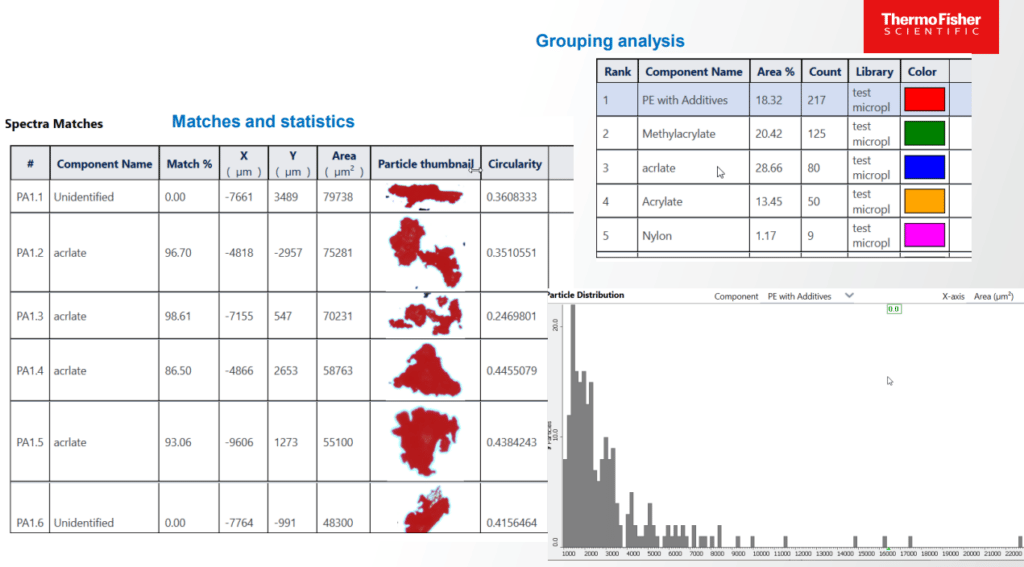Select the PA1.4 particle thumbnail image
The height and width of the screenshot is (567, 1024).
[426, 370]
